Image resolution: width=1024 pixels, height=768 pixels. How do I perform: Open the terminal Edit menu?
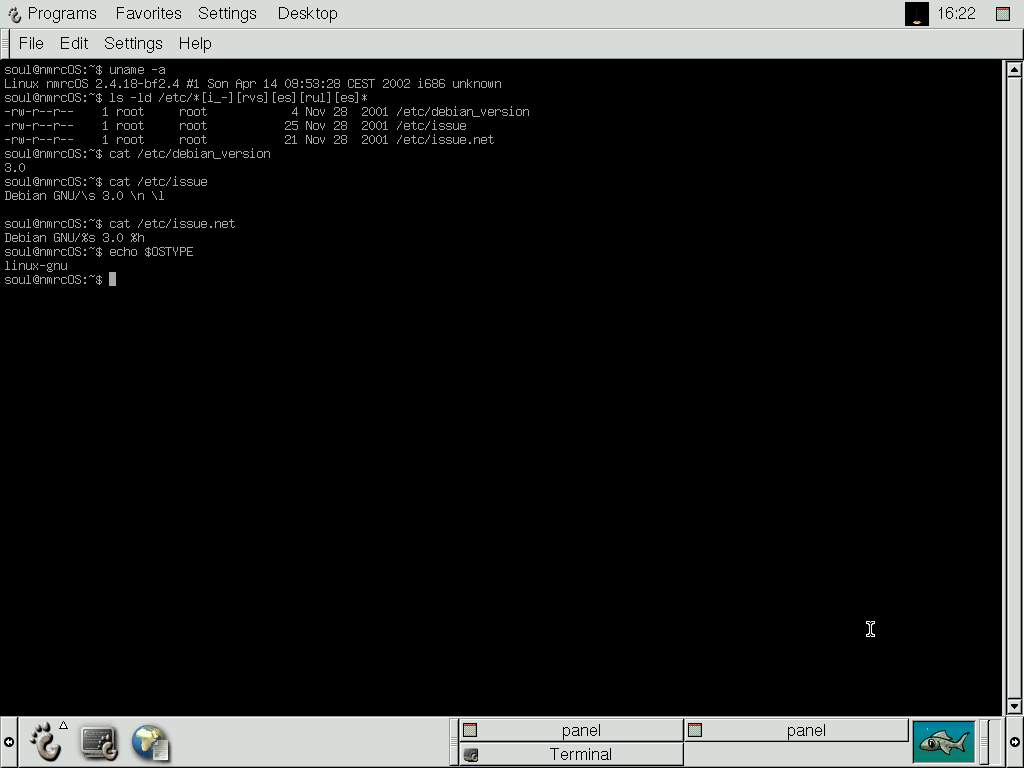click(x=74, y=44)
